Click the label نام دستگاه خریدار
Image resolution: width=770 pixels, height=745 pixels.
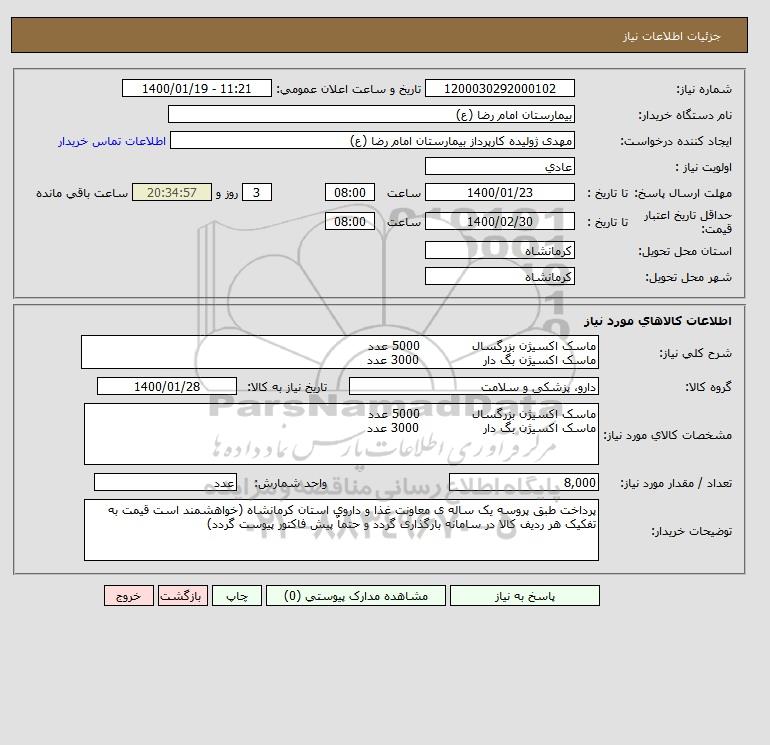[685, 115]
